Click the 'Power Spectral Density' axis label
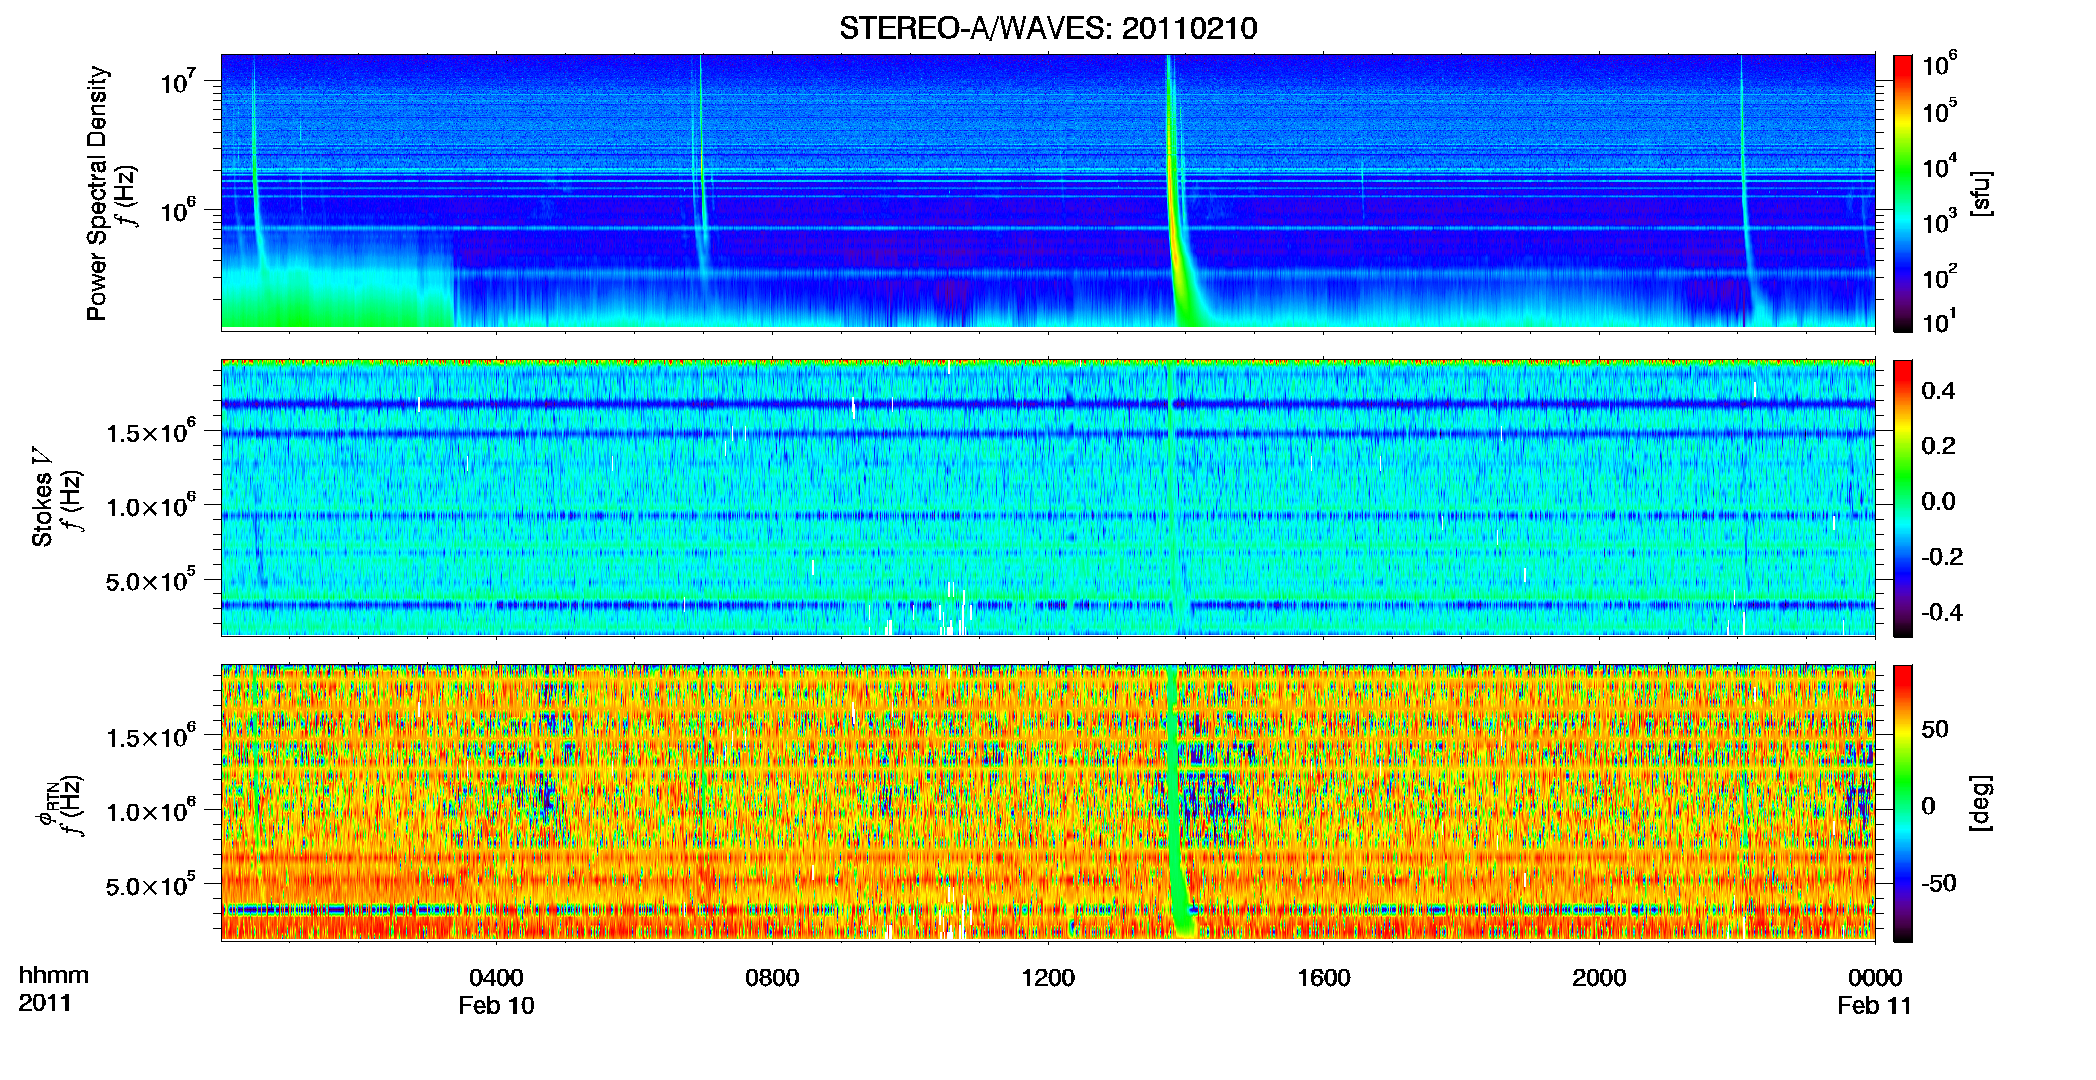The image size is (2096, 1080). tap(96, 193)
